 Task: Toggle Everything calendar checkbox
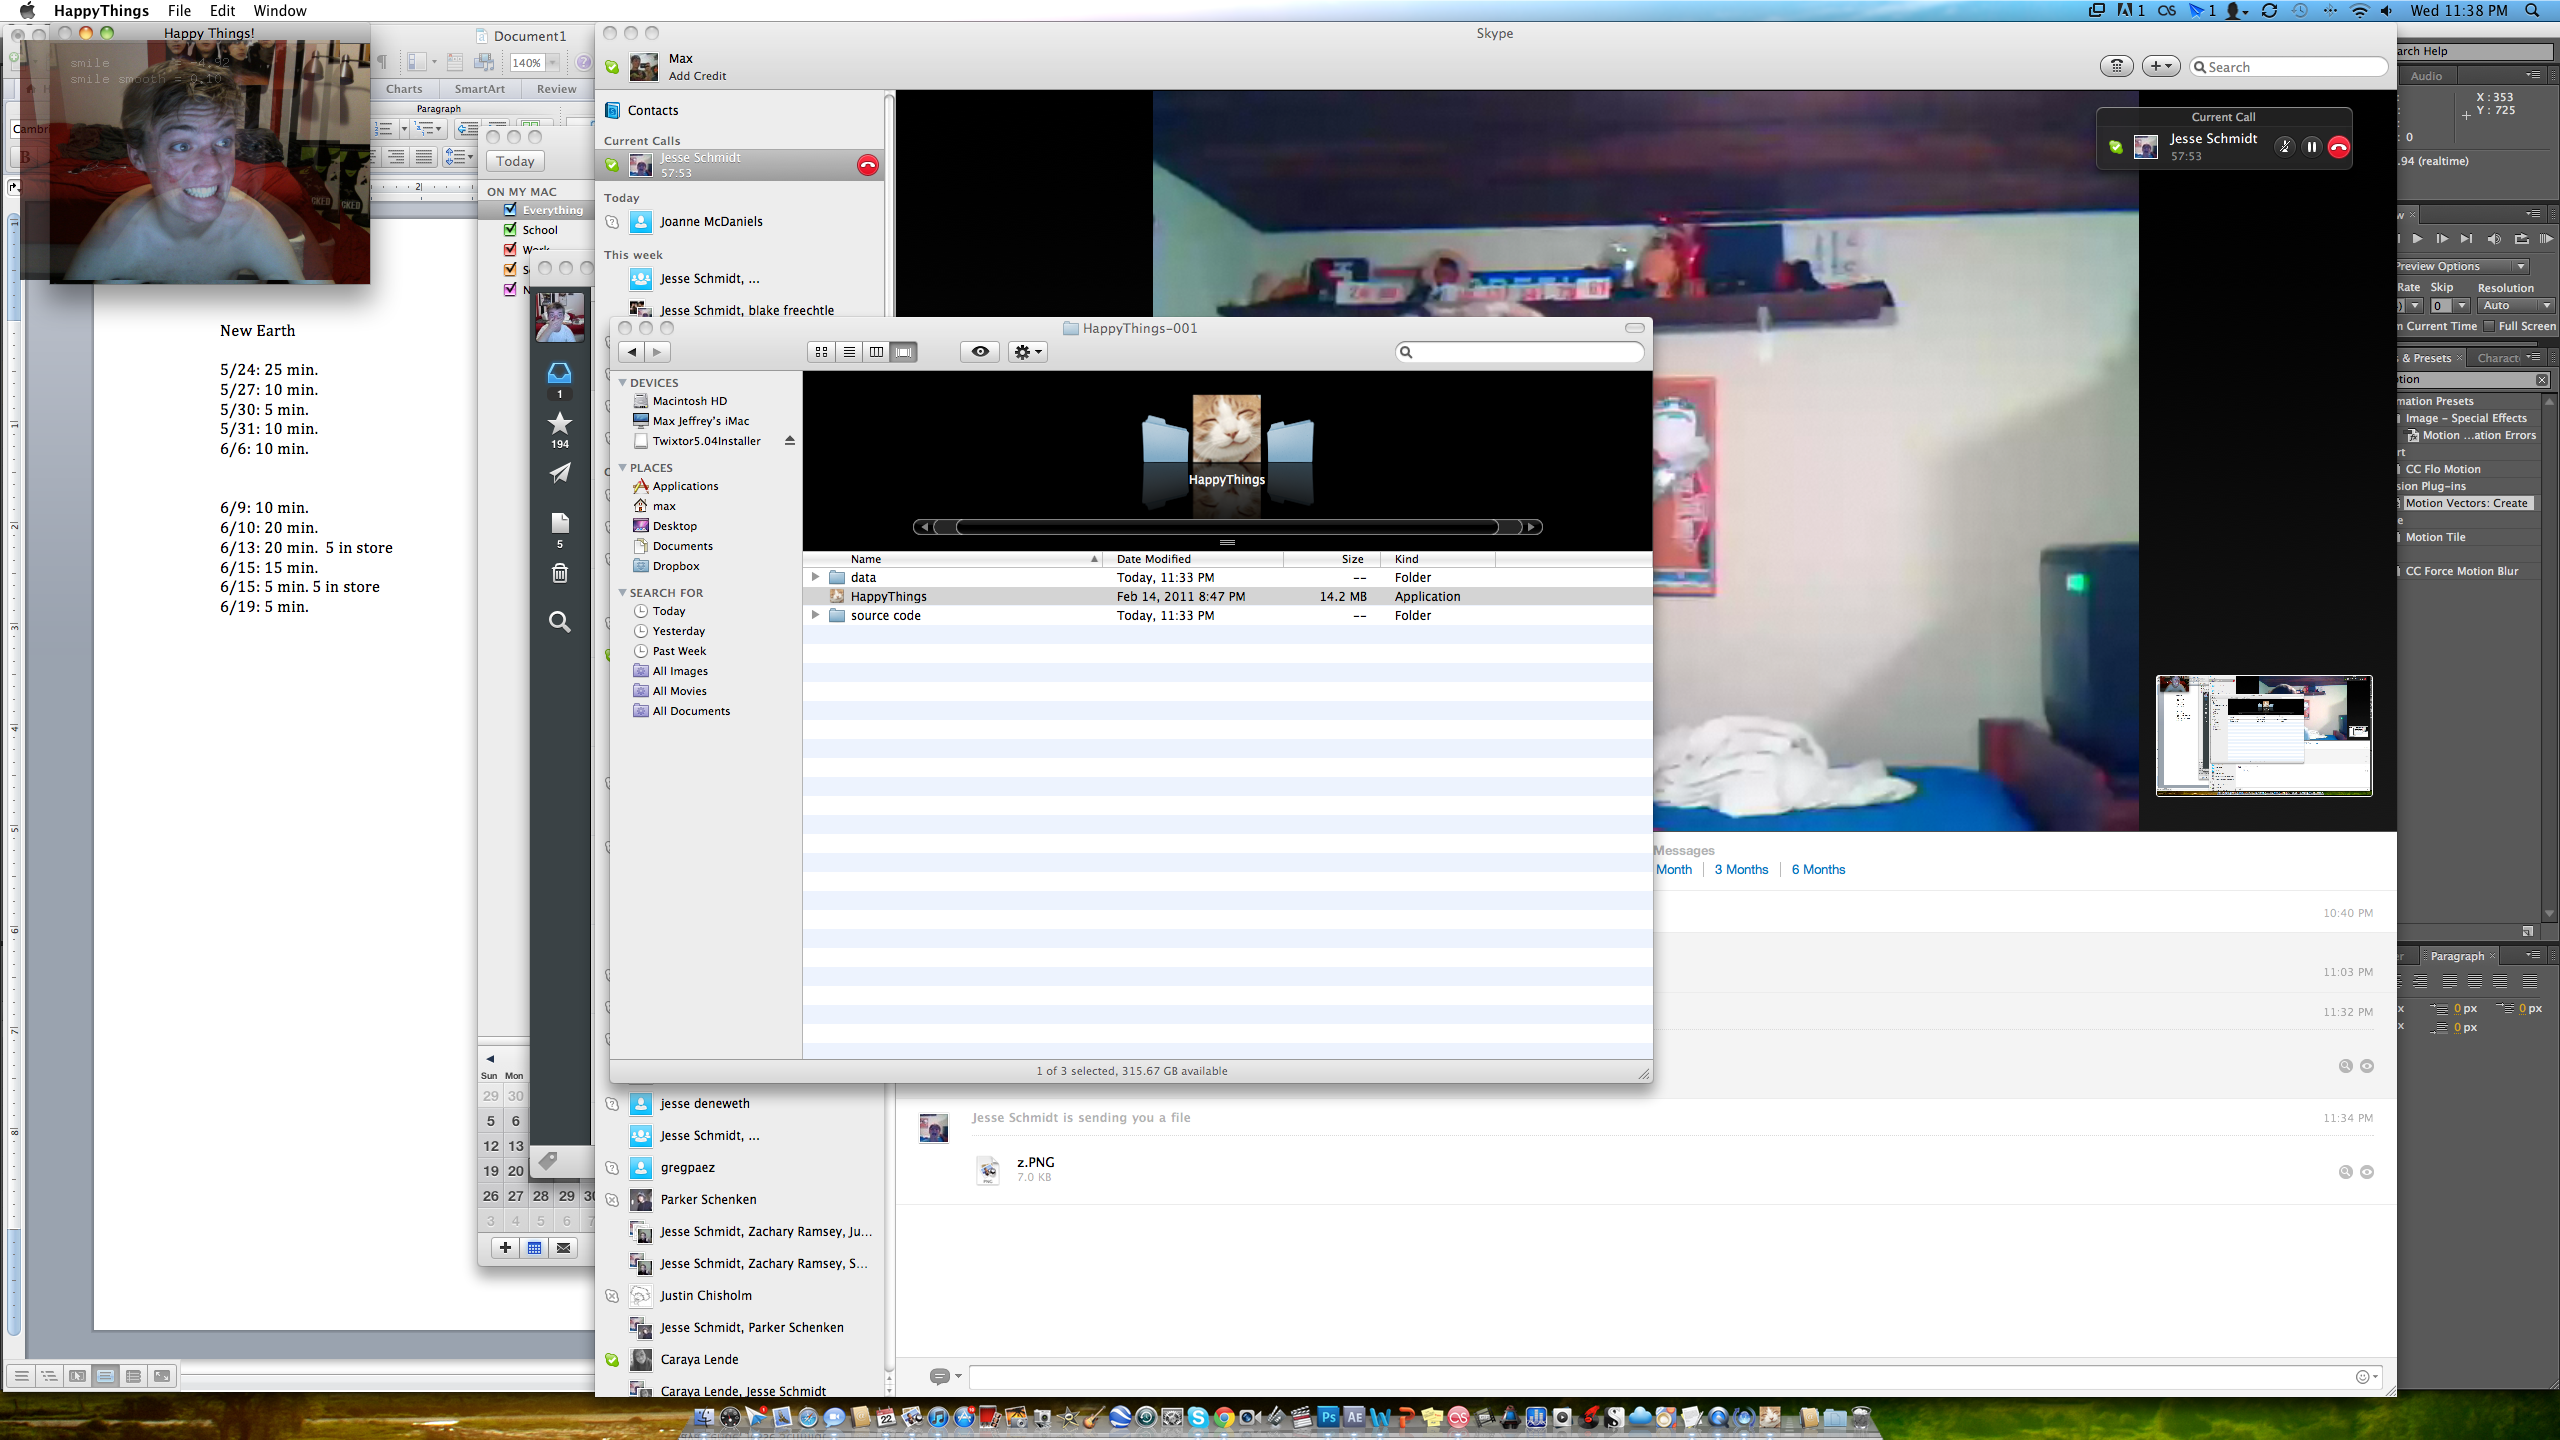510,209
